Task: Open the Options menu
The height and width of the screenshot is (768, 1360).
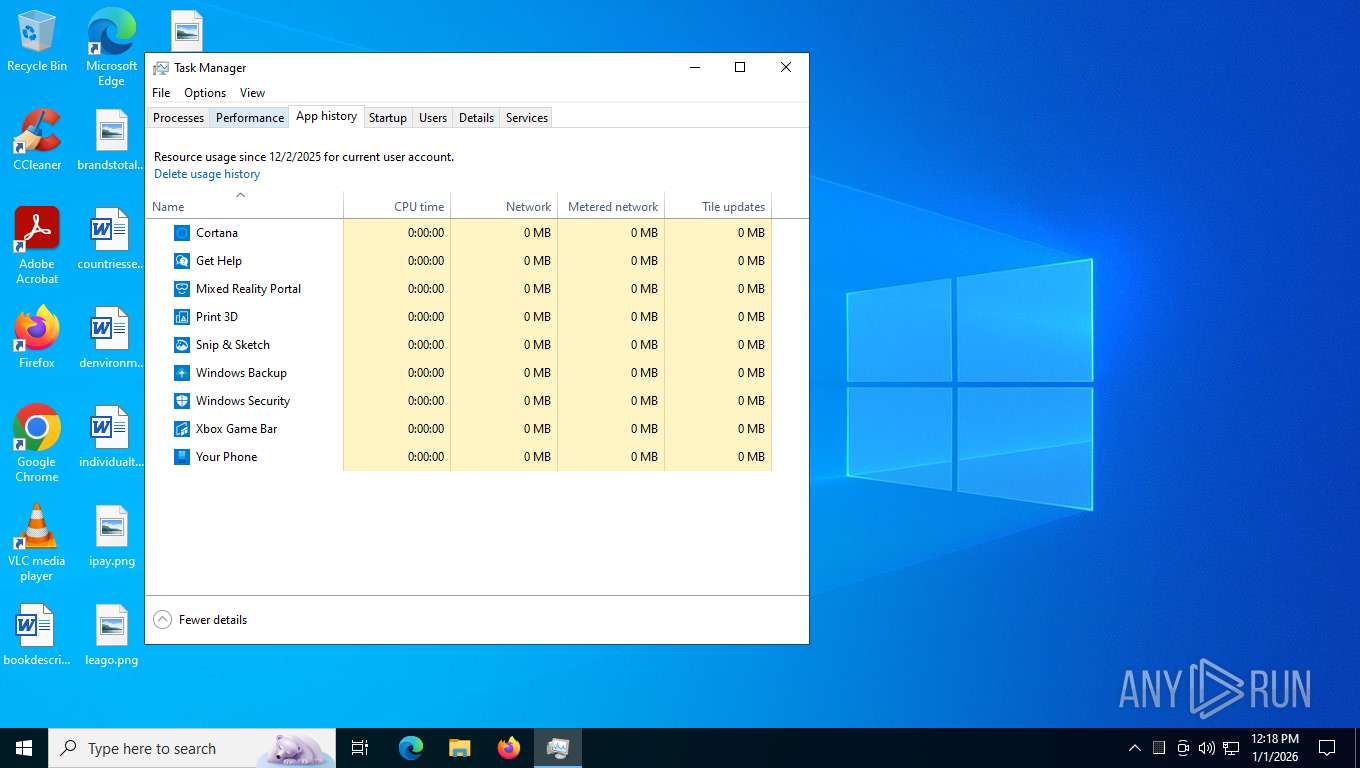Action: (x=205, y=93)
